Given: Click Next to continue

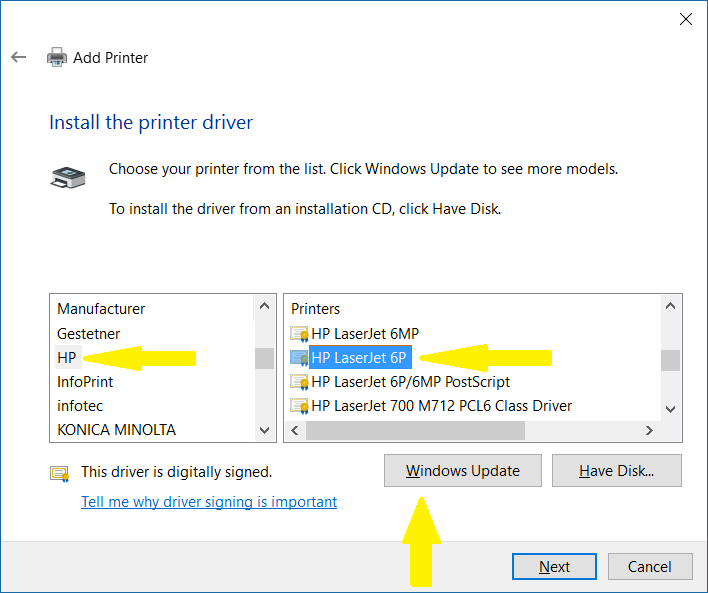Looking at the screenshot, I should 554,566.
